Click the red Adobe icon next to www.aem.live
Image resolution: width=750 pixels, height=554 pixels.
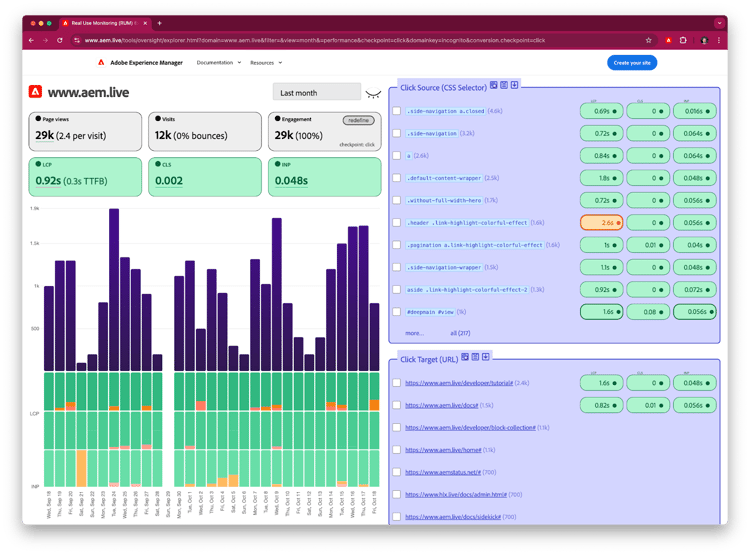point(35,91)
